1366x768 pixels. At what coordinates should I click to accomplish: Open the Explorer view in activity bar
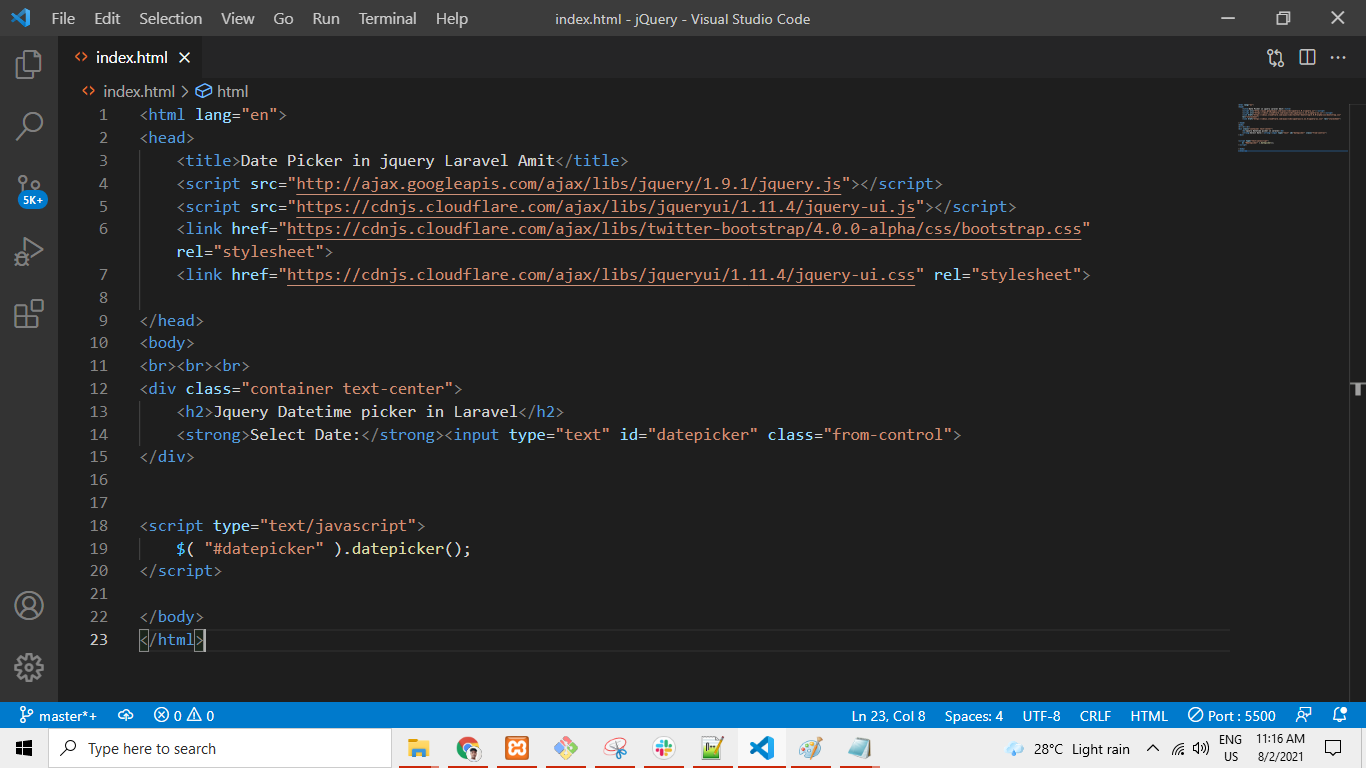(29, 65)
